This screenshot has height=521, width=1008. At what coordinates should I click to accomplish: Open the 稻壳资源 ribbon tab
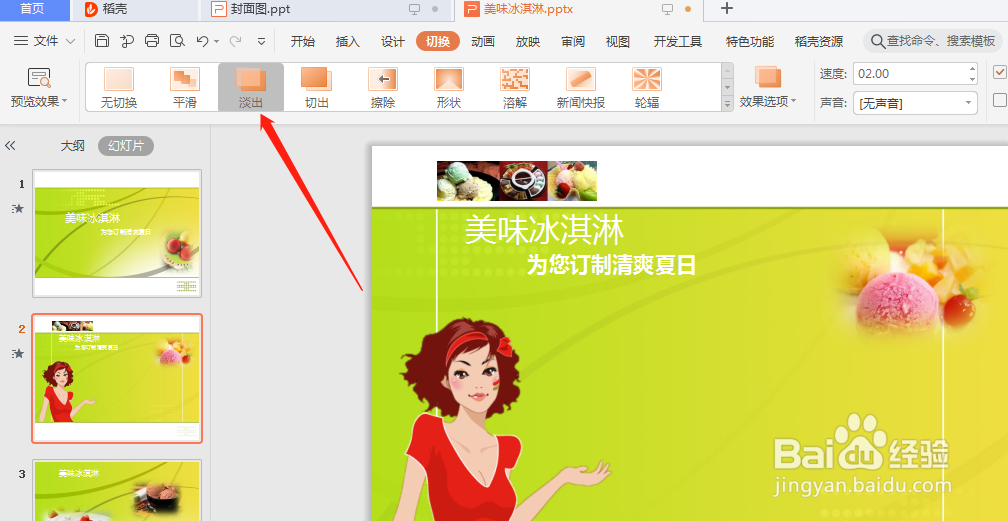coord(819,41)
